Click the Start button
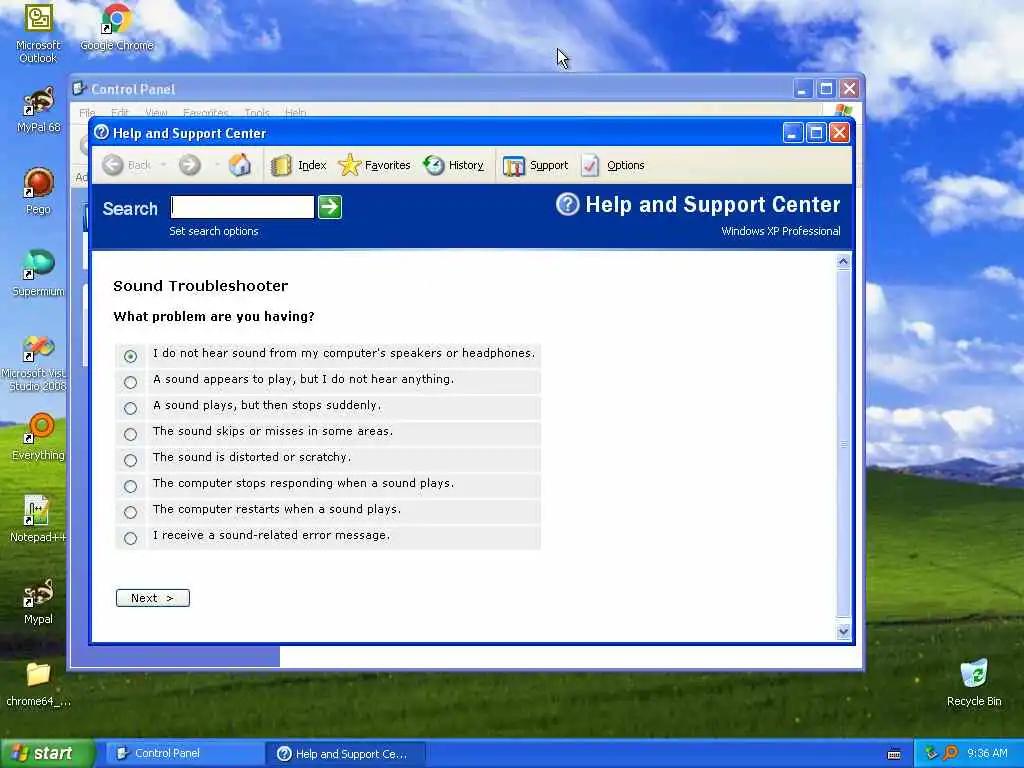The height and width of the screenshot is (768, 1024). pyautogui.click(x=47, y=754)
